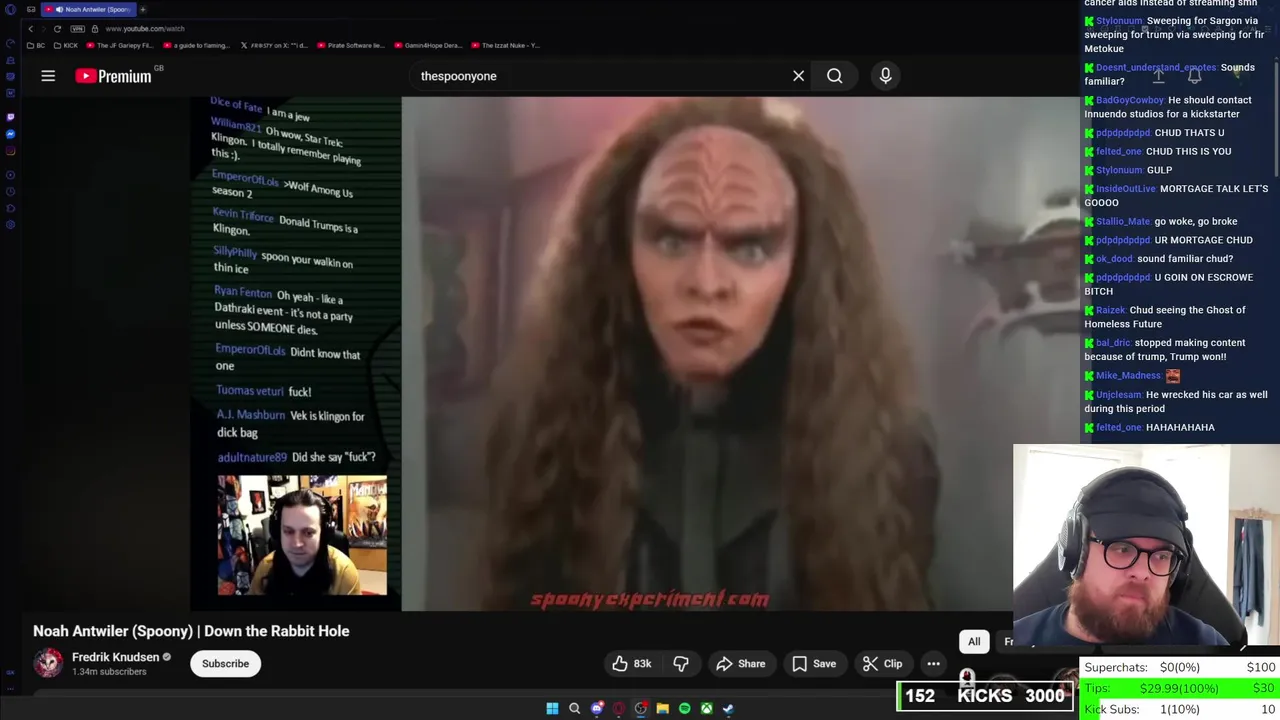The height and width of the screenshot is (720, 1280).
Task: Open Discord from the taskbar
Action: [x=597, y=708]
